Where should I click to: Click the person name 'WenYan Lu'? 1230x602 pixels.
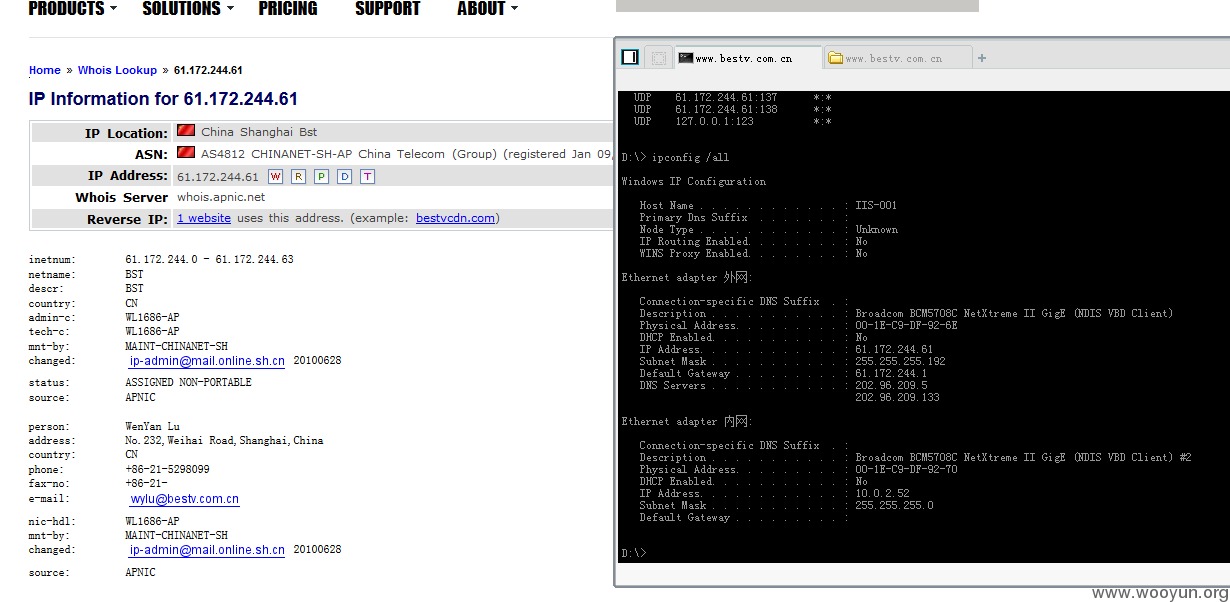tap(152, 427)
